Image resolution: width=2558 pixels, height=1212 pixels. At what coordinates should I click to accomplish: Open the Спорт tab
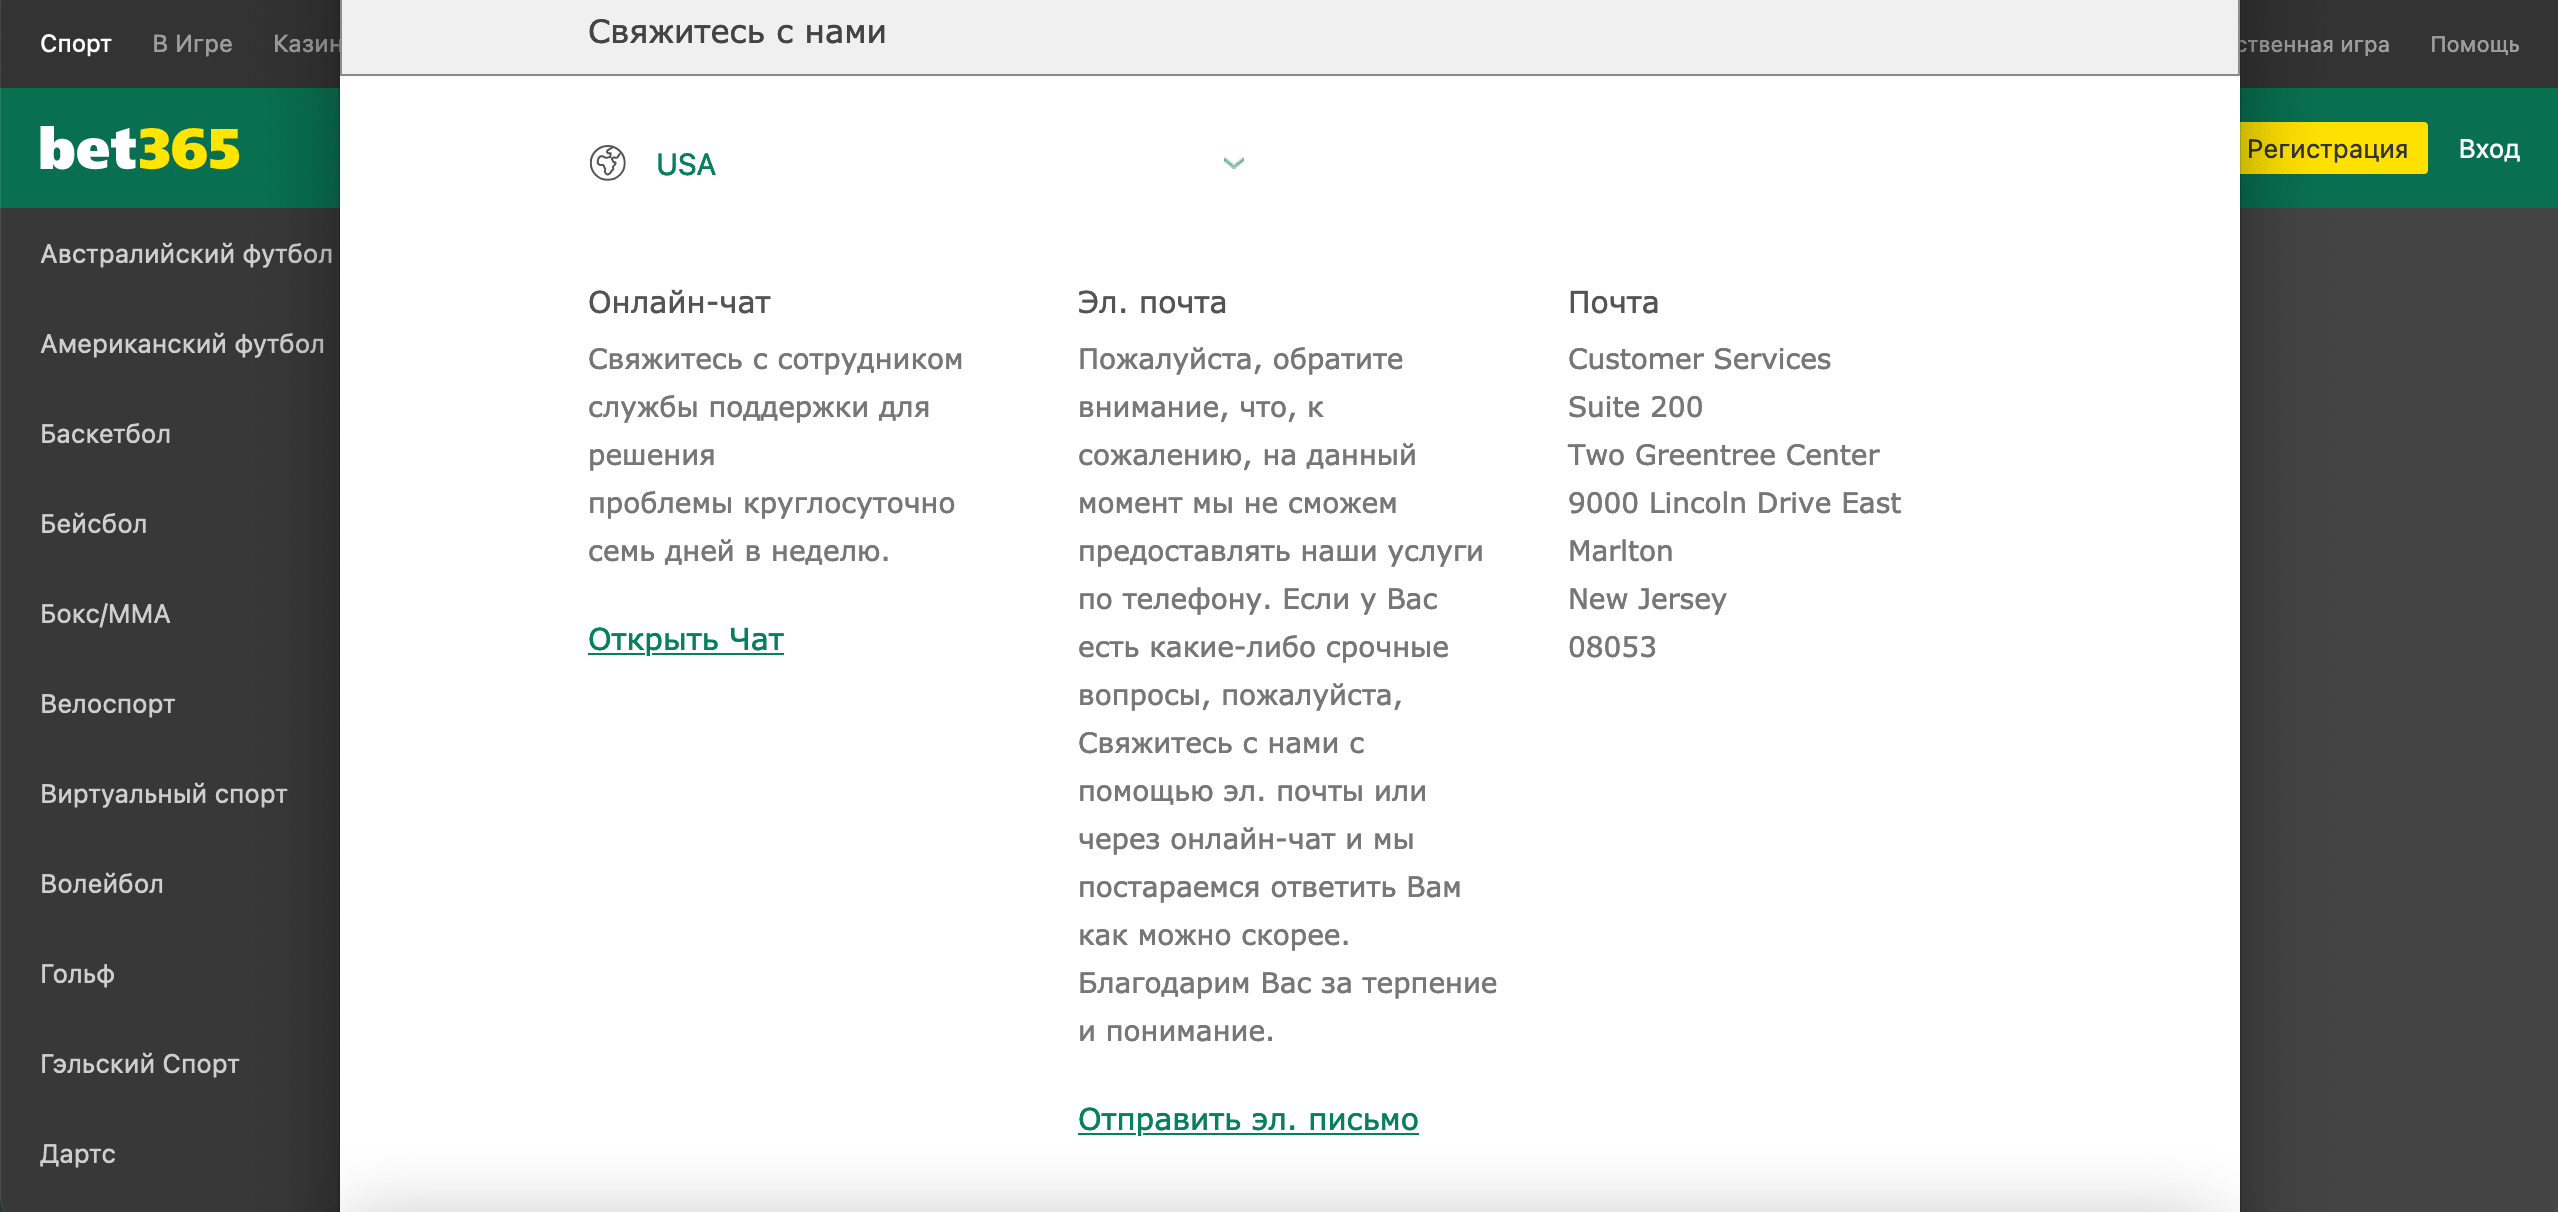76,44
